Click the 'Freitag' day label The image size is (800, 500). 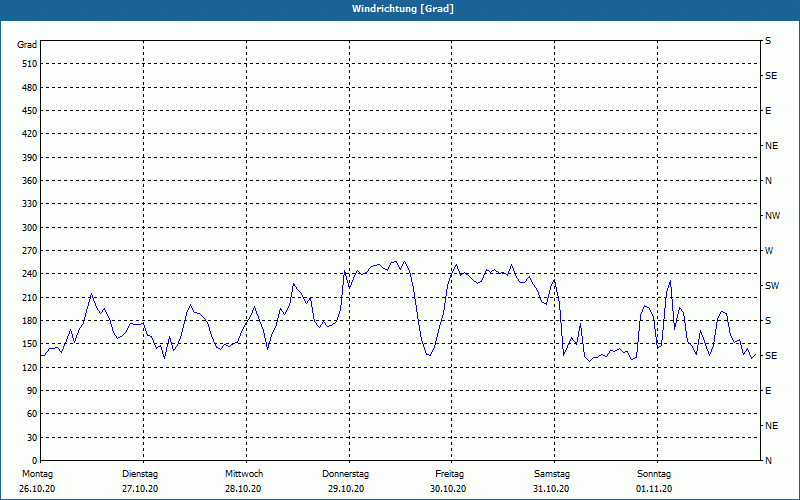coord(449,474)
